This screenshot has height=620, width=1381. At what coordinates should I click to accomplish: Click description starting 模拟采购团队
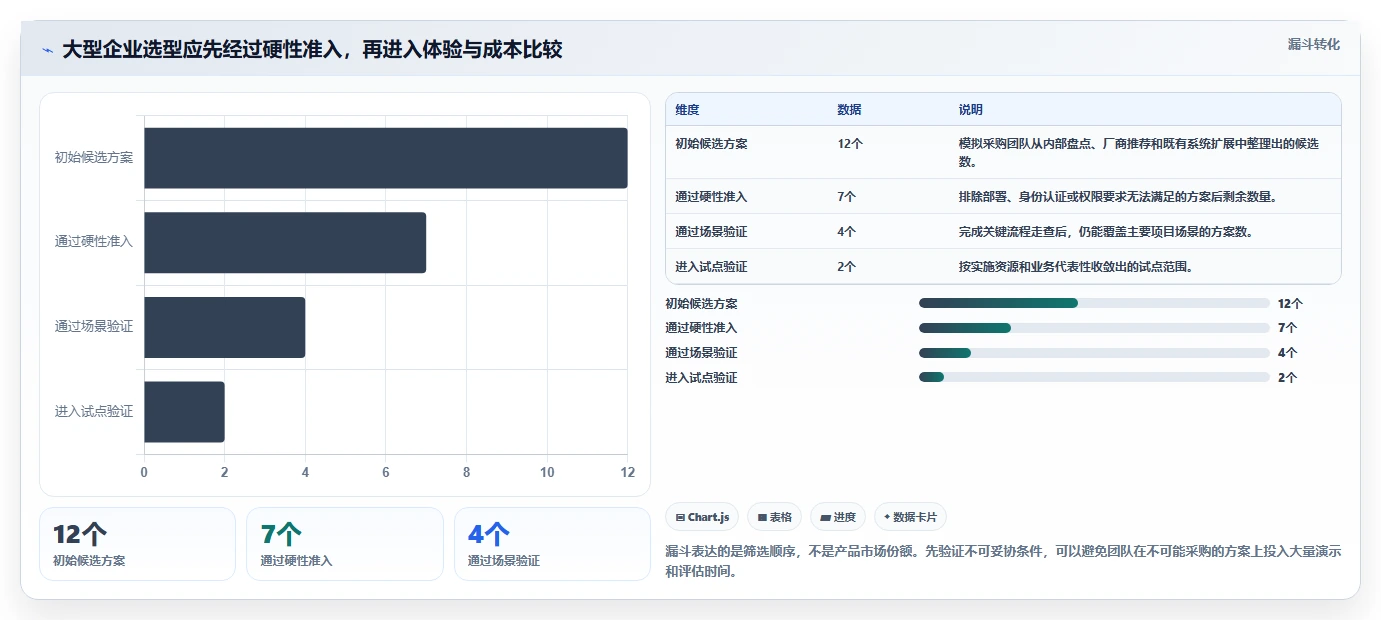[x=1139, y=152]
